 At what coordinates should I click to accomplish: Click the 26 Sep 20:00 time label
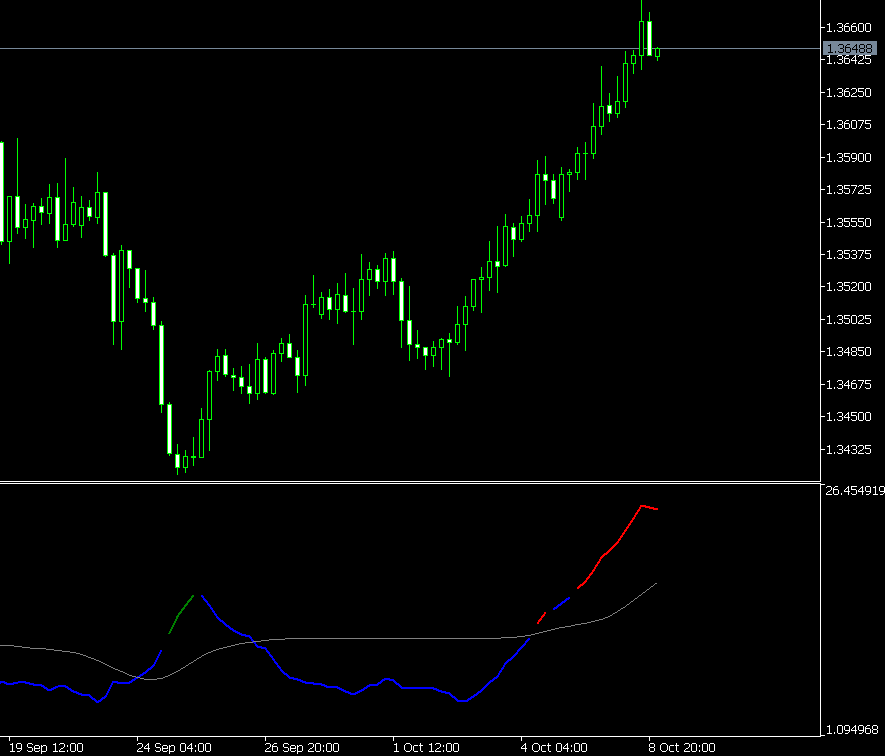302,748
